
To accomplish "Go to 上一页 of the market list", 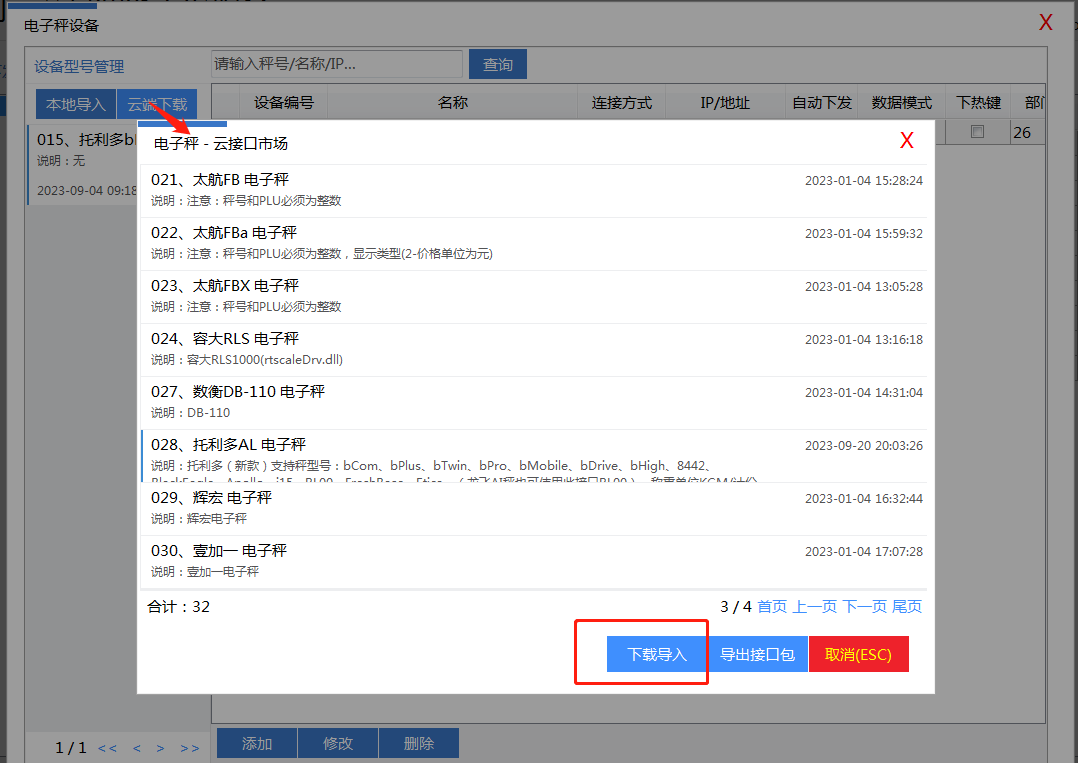I will pos(814,607).
